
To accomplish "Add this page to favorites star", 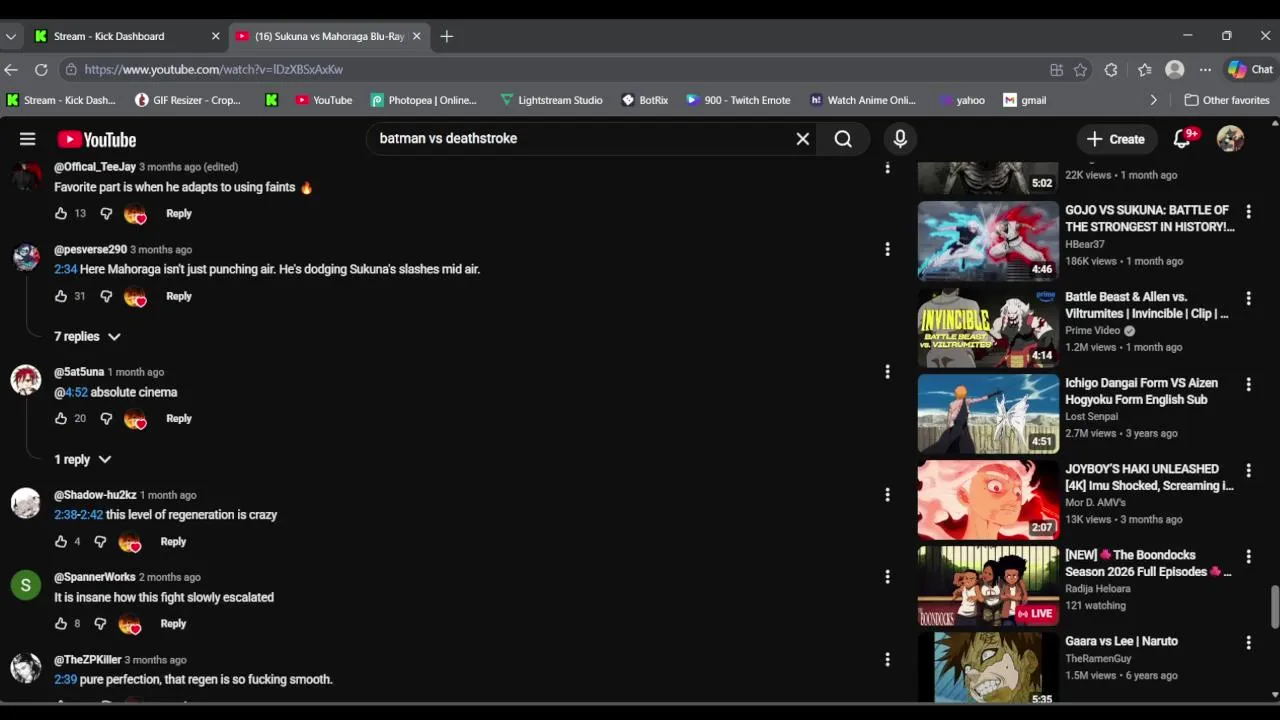I will tap(1080, 70).
